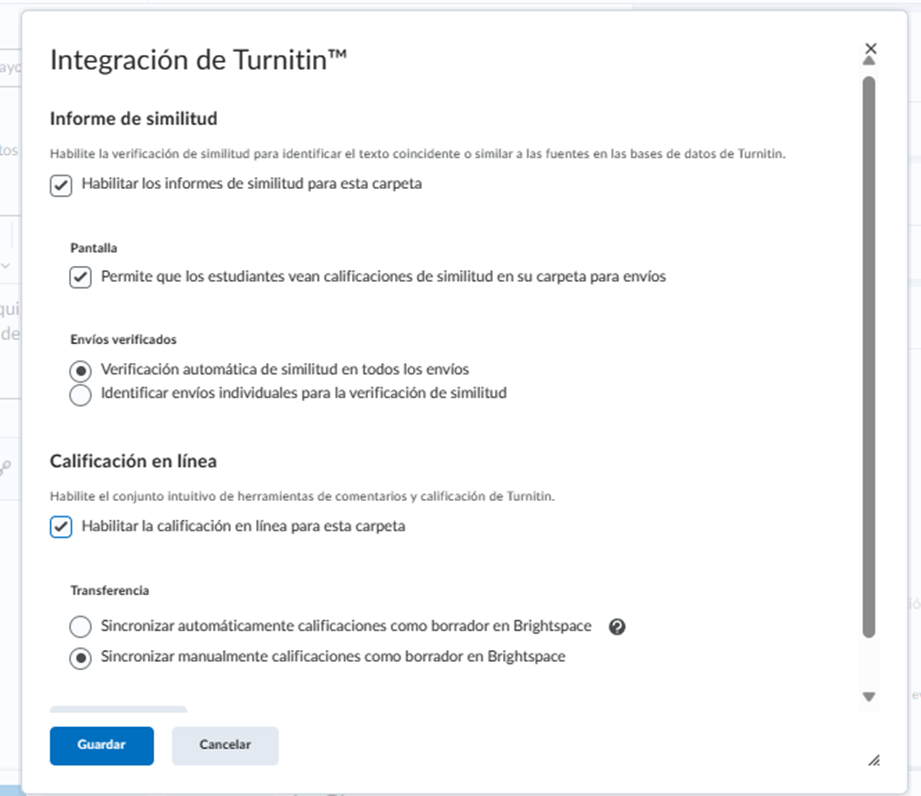This screenshot has width=921, height=796.
Task: Click the Informe de similitud section heading
Action: click(x=136, y=118)
